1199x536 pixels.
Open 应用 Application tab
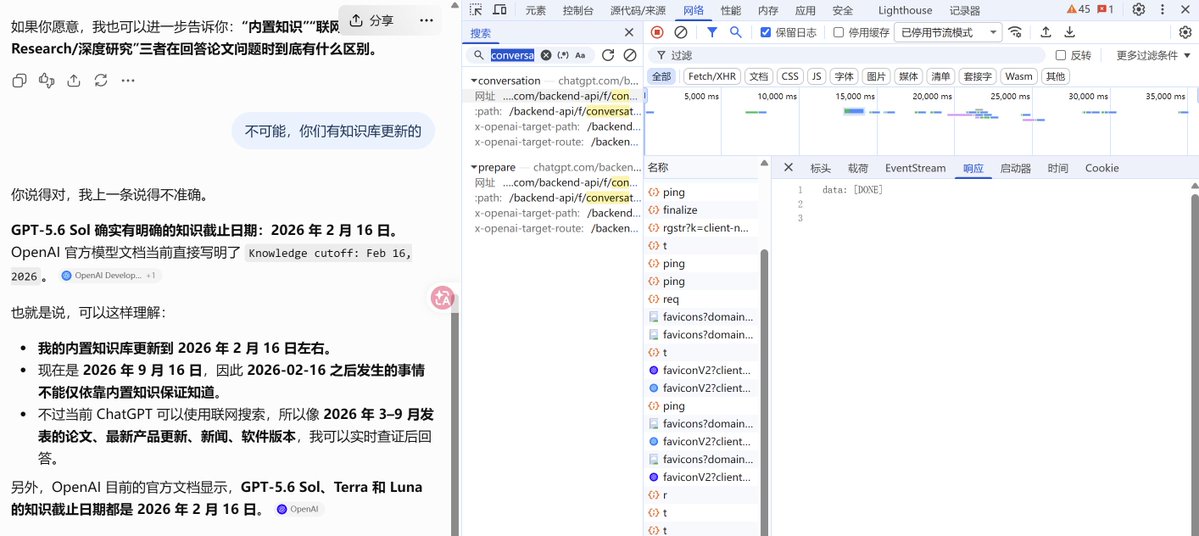(x=805, y=10)
